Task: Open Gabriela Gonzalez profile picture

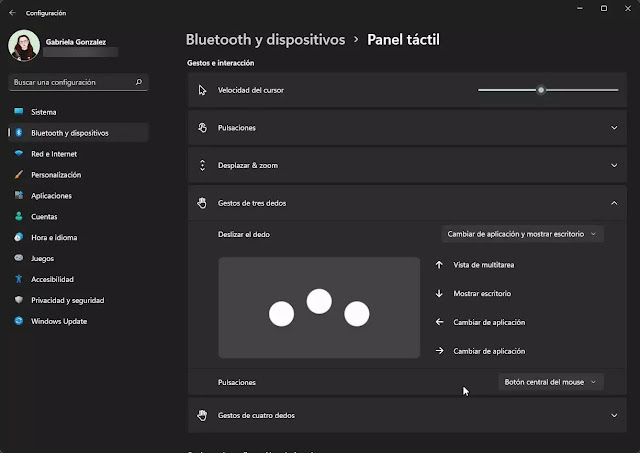Action: point(24,45)
